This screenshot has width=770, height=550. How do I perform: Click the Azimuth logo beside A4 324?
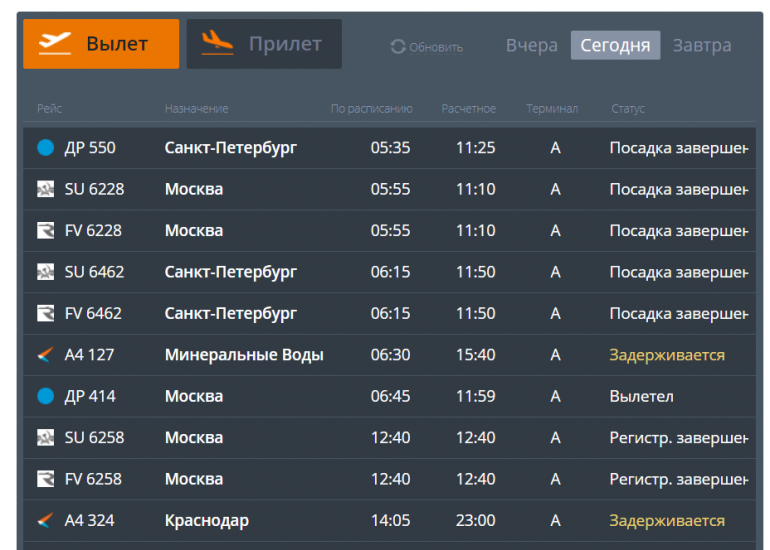[x=45, y=521]
